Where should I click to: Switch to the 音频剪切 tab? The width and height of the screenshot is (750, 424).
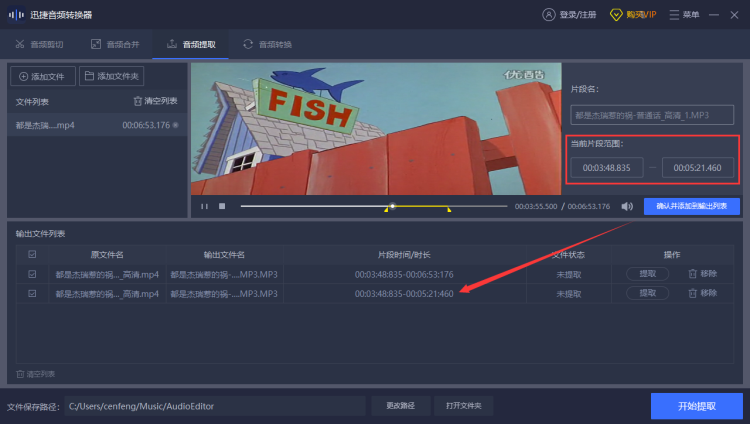(39, 45)
